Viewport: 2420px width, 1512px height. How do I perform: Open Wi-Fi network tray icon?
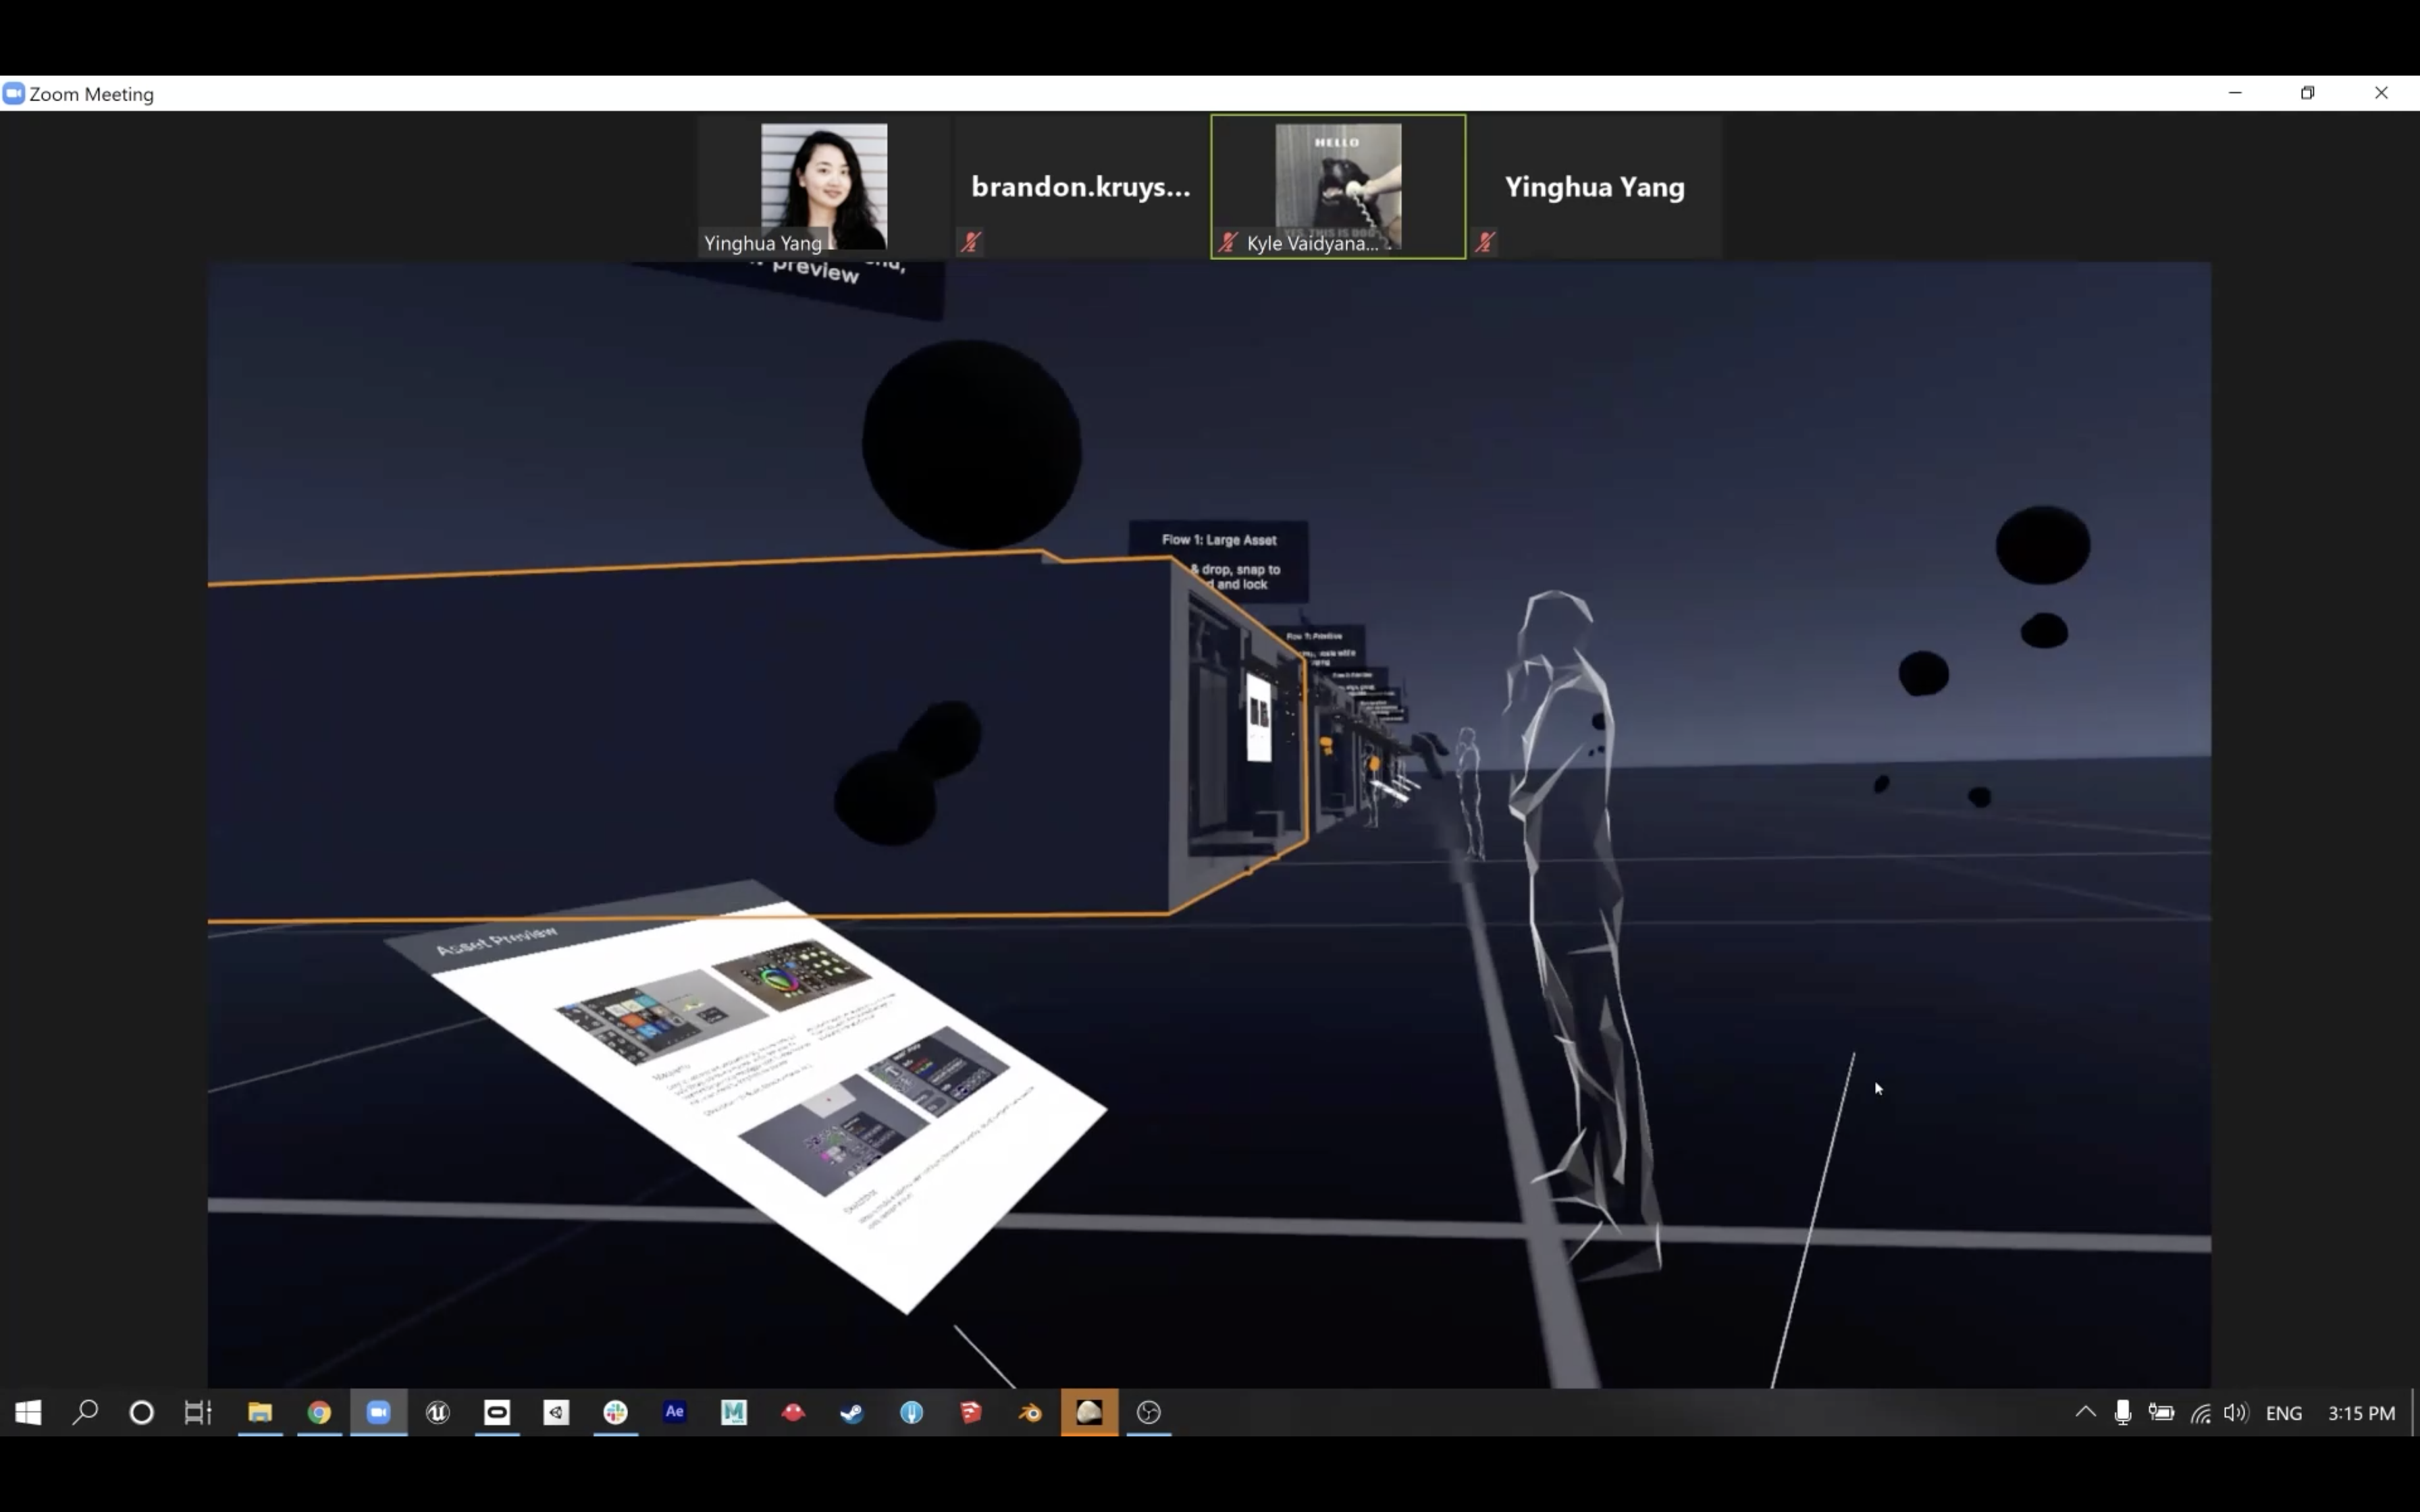pyautogui.click(x=2201, y=1413)
